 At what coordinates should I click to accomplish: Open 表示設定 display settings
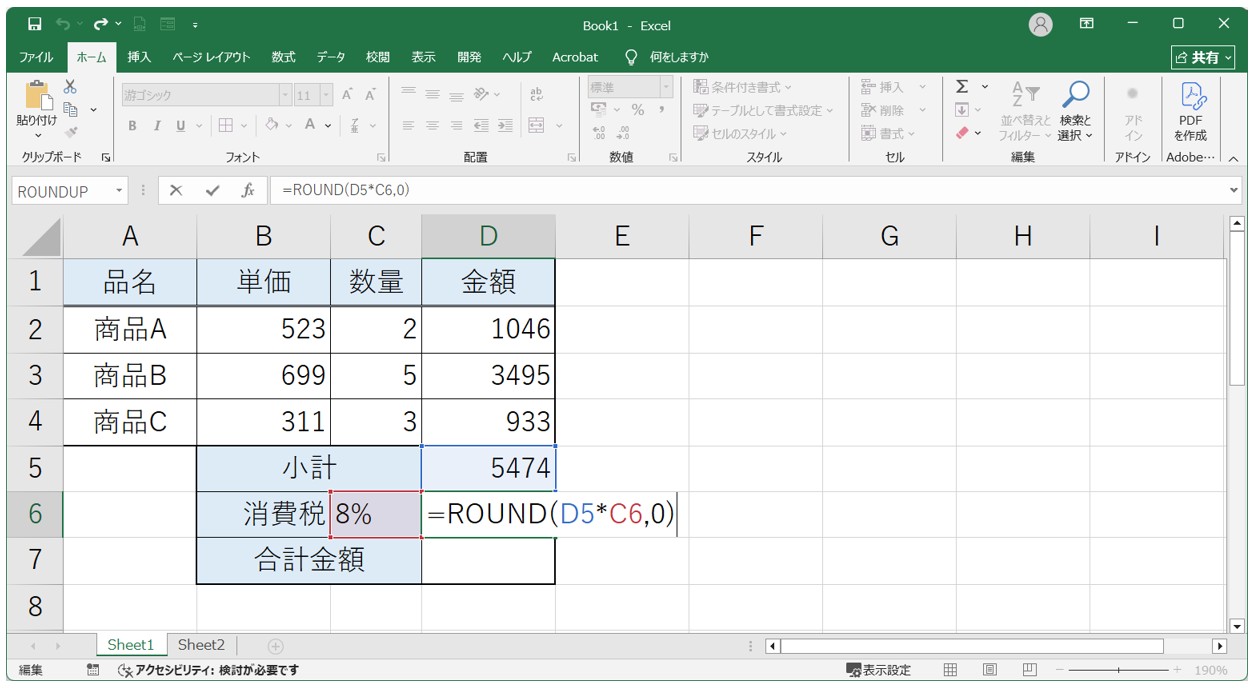click(x=878, y=670)
